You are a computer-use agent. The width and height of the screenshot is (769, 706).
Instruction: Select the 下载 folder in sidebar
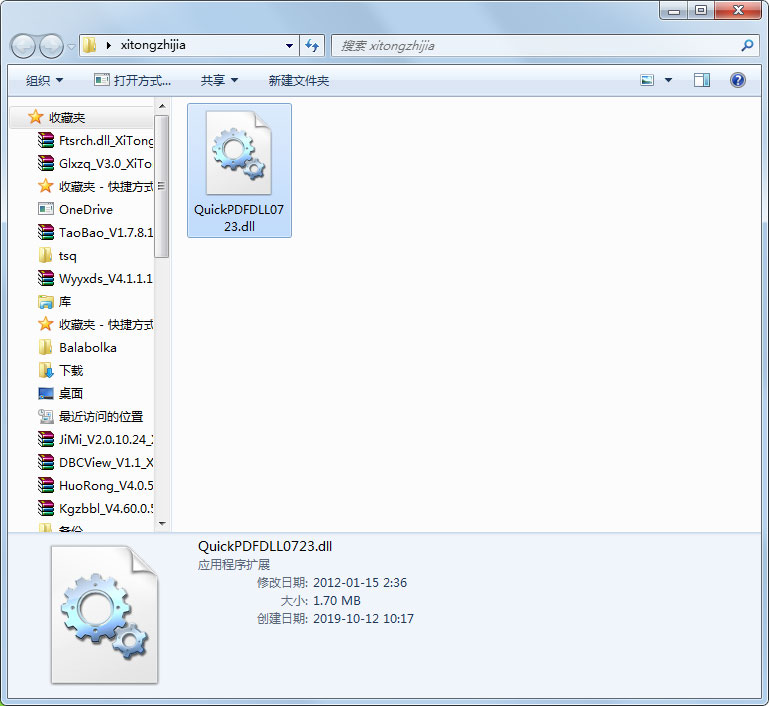point(71,370)
